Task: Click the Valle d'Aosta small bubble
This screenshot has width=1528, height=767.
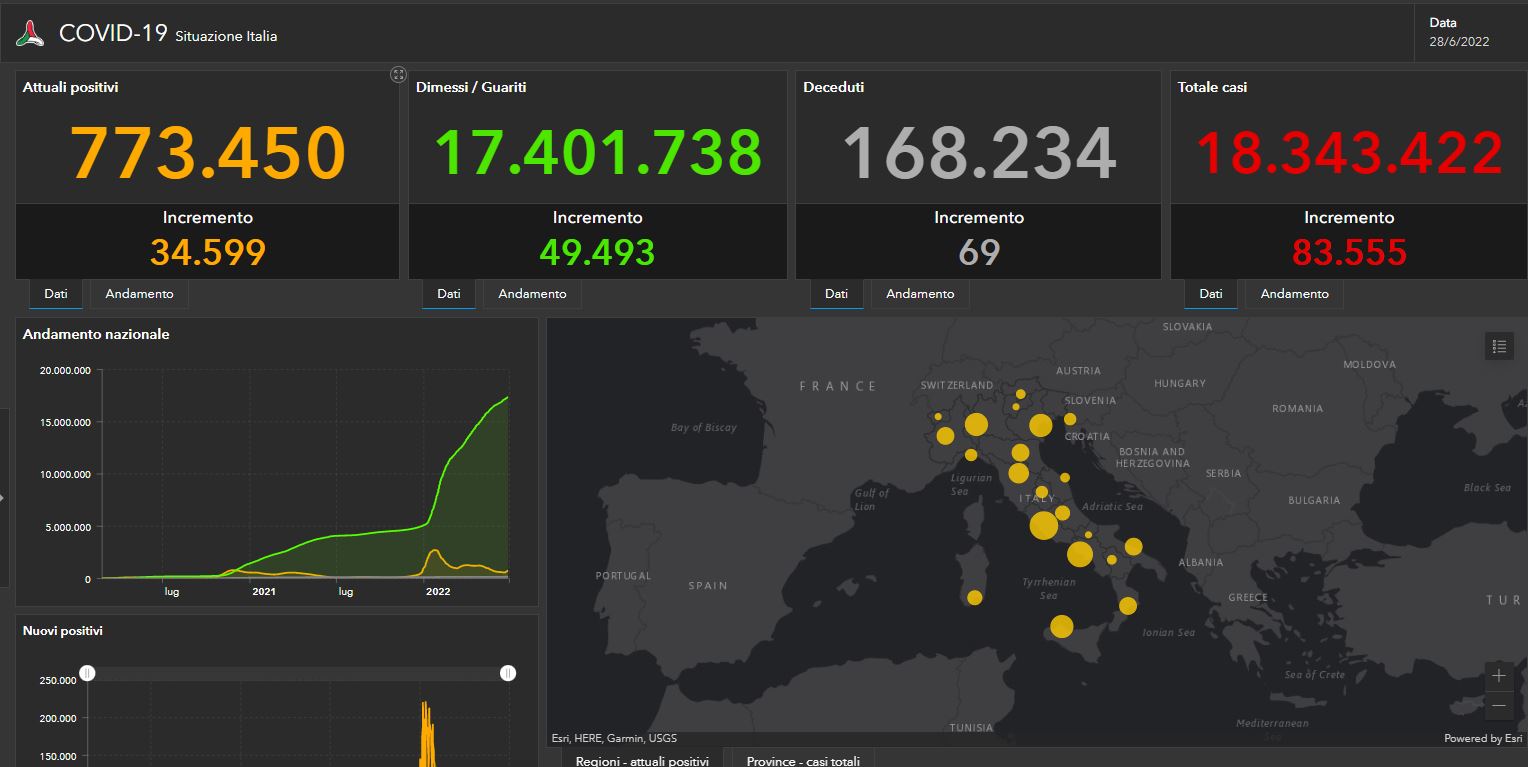Action: click(938, 416)
